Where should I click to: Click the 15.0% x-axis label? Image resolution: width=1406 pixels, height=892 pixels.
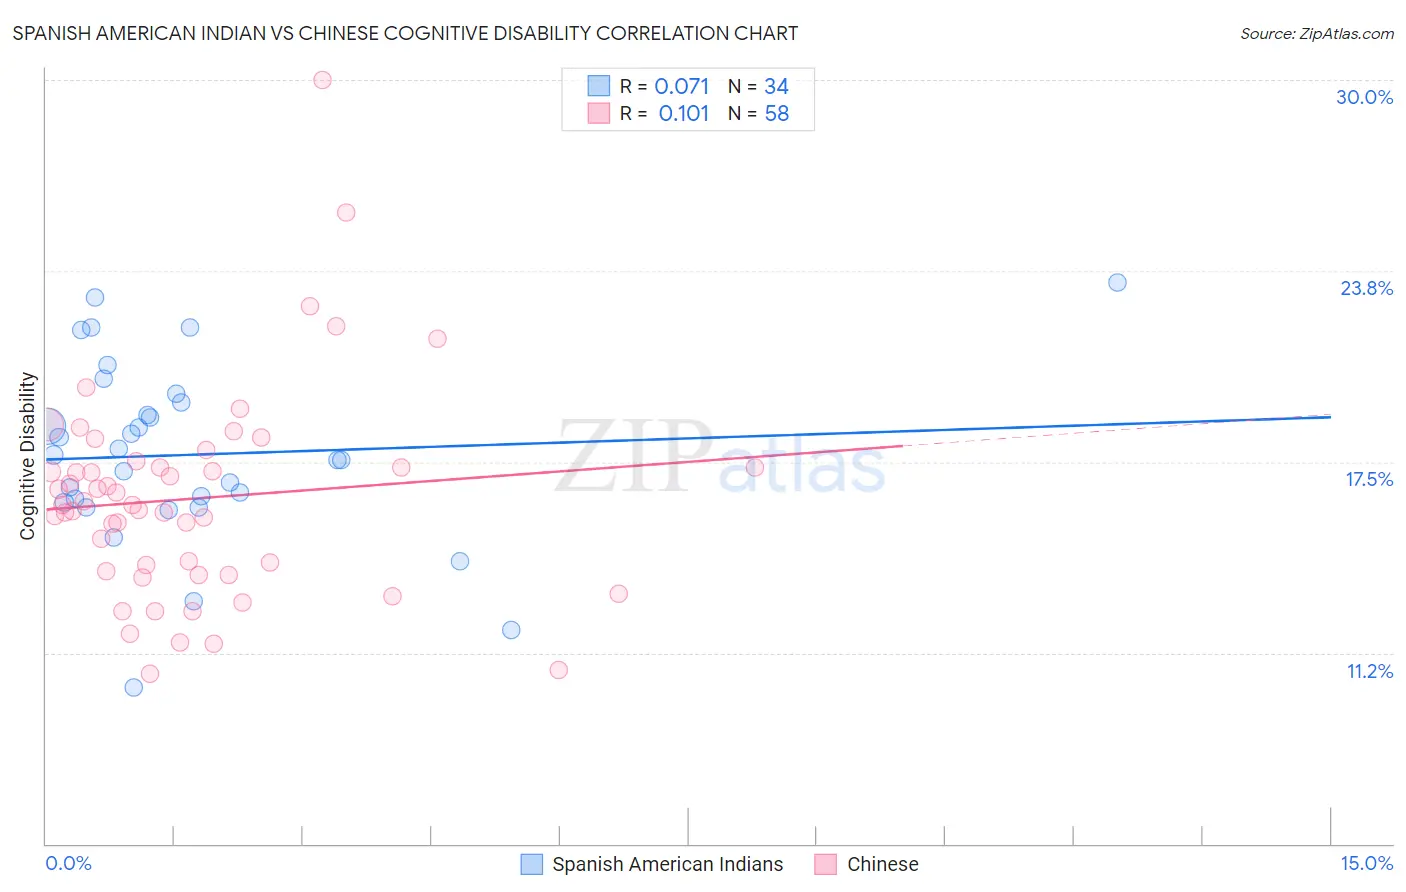tap(1366, 863)
